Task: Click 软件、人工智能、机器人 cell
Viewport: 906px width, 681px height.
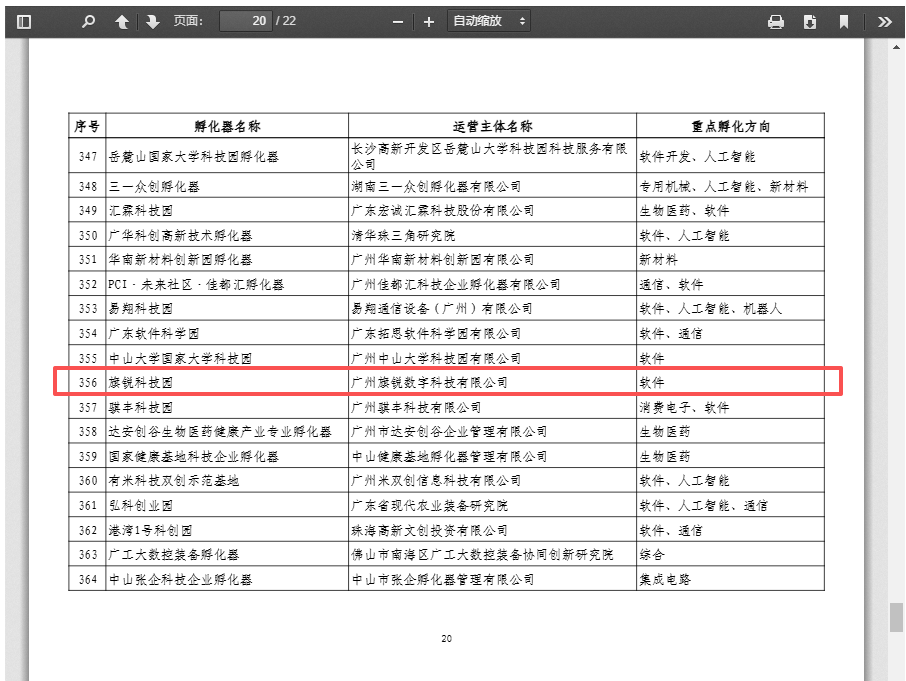Action: [x=730, y=308]
